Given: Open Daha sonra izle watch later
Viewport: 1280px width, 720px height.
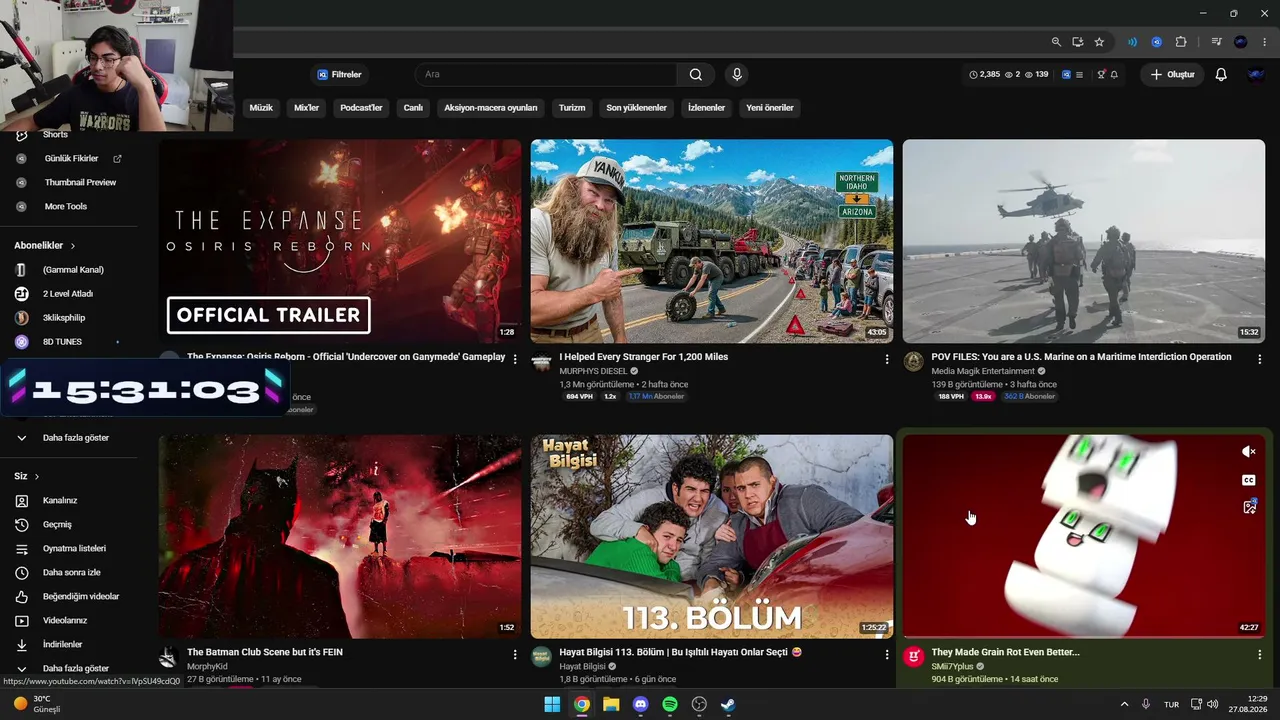Looking at the screenshot, I should (x=70, y=572).
